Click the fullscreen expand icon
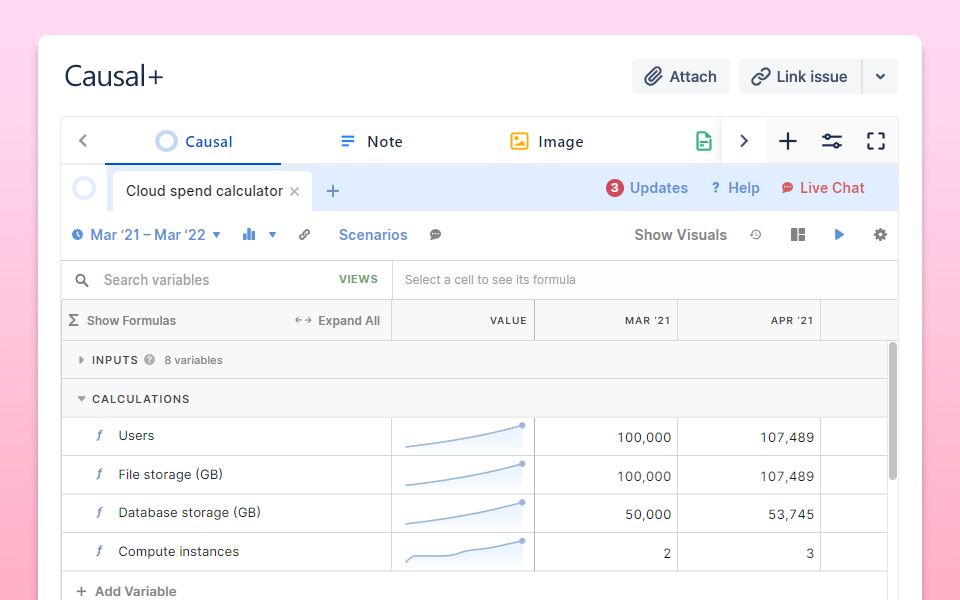 (875, 141)
